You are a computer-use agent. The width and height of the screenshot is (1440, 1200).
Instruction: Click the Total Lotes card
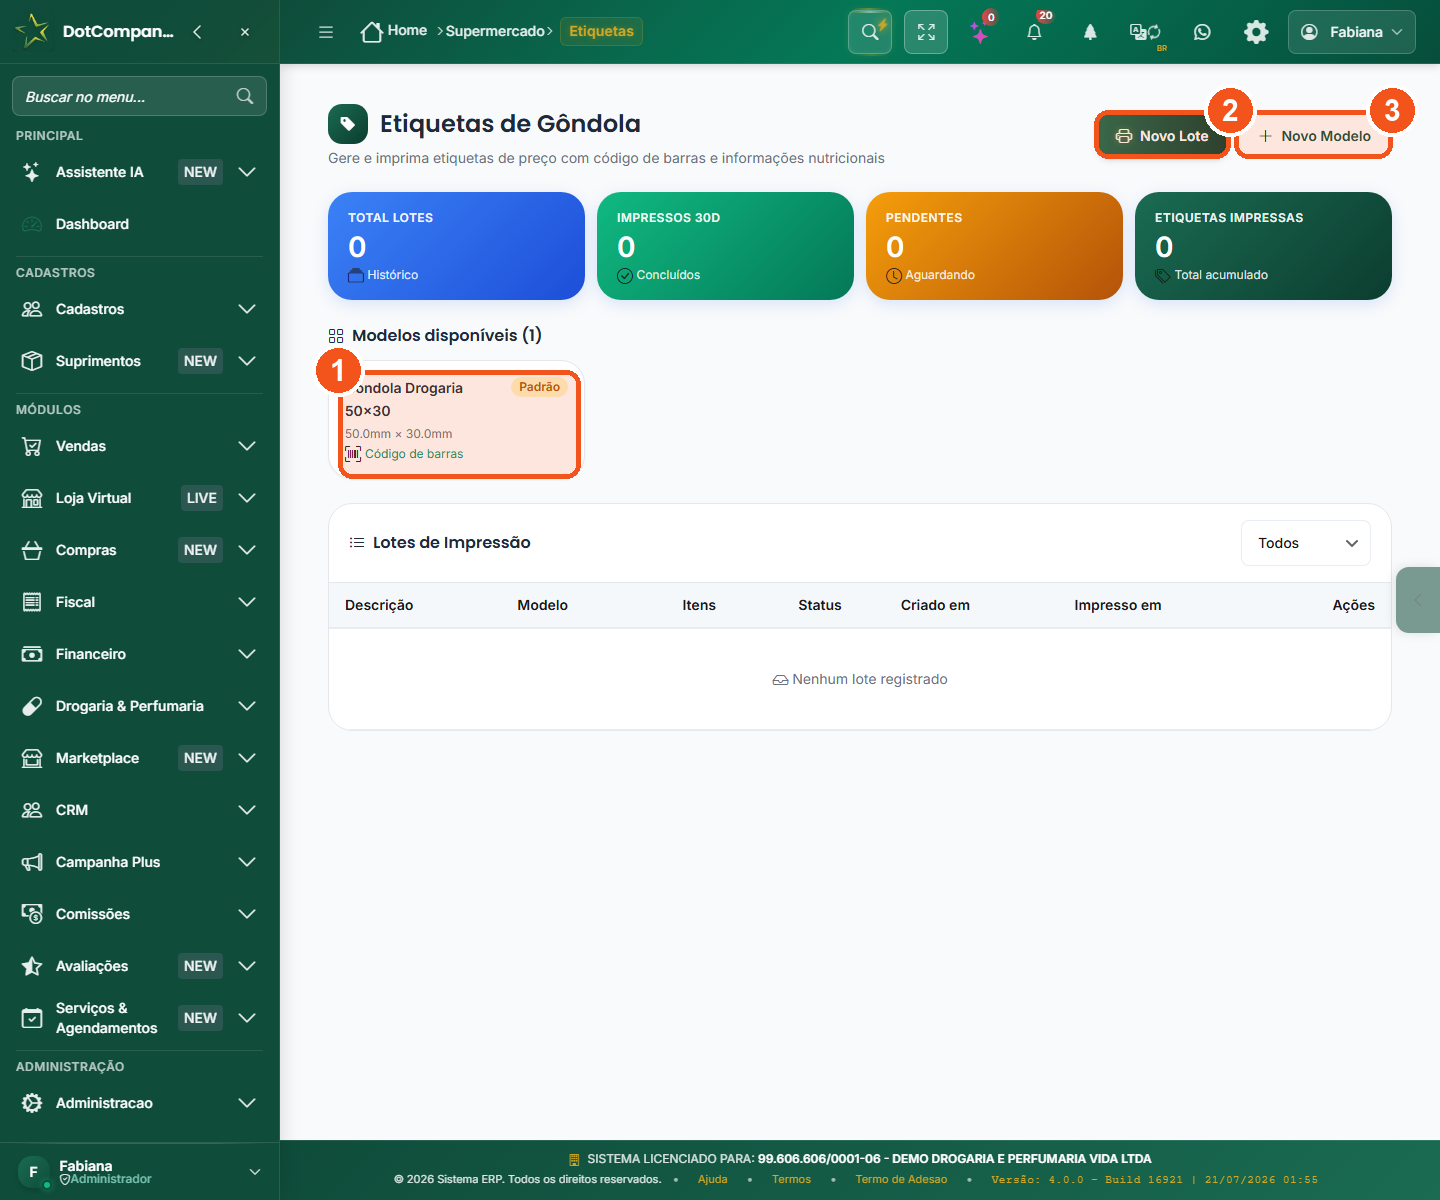[x=456, y=246]
